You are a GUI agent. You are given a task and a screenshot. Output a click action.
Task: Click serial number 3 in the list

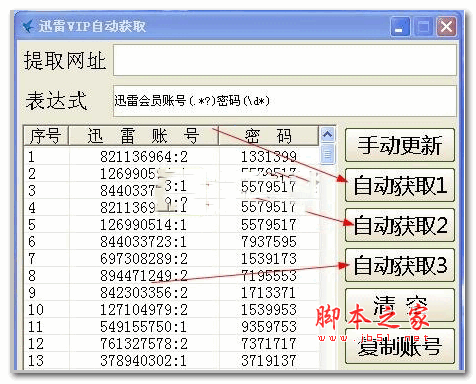(32, 191)
